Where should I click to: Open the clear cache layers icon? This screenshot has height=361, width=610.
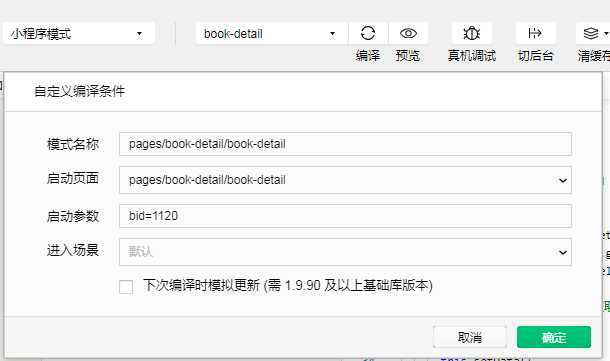[592, 33]
